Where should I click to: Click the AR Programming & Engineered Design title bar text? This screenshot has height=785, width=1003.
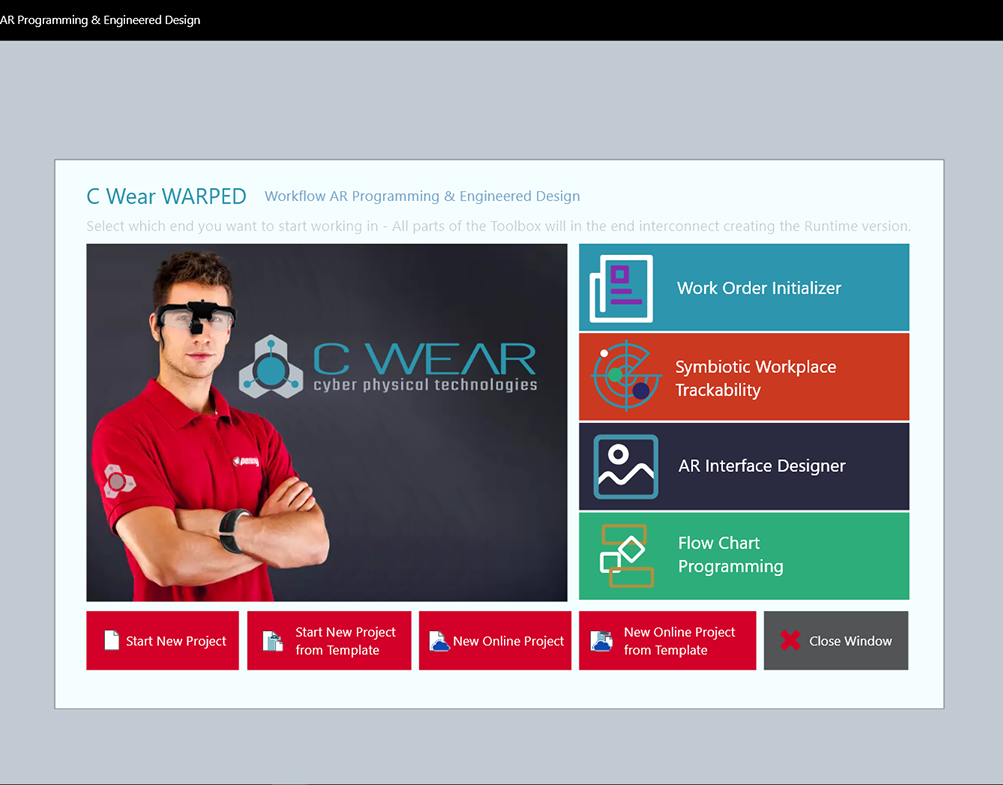pos(100,20)
